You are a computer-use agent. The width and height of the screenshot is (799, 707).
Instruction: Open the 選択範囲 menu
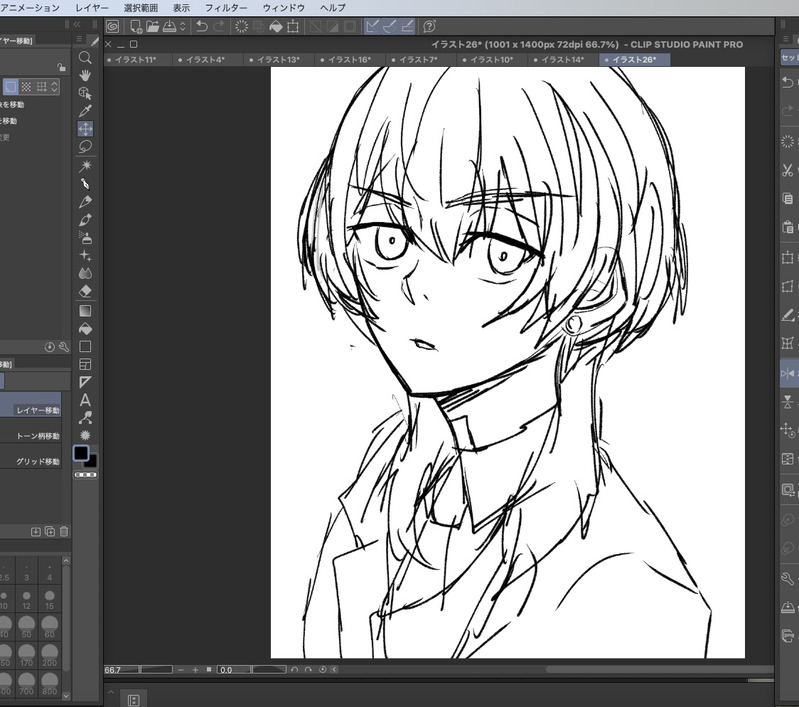click(141, 8)
